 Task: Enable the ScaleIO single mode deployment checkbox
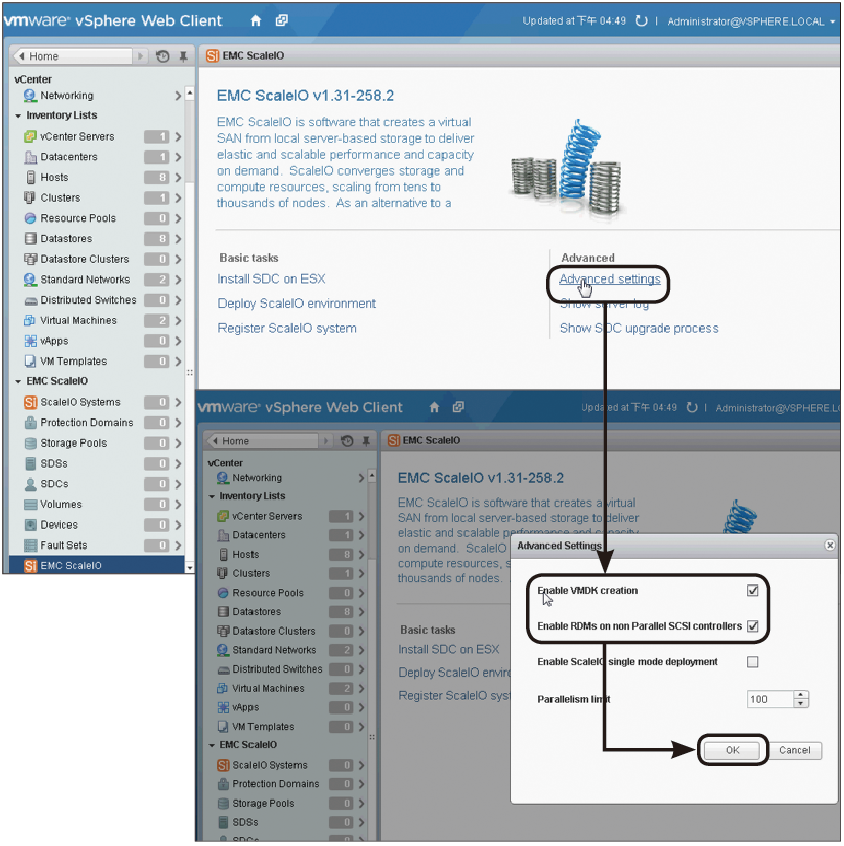point(752,662)
